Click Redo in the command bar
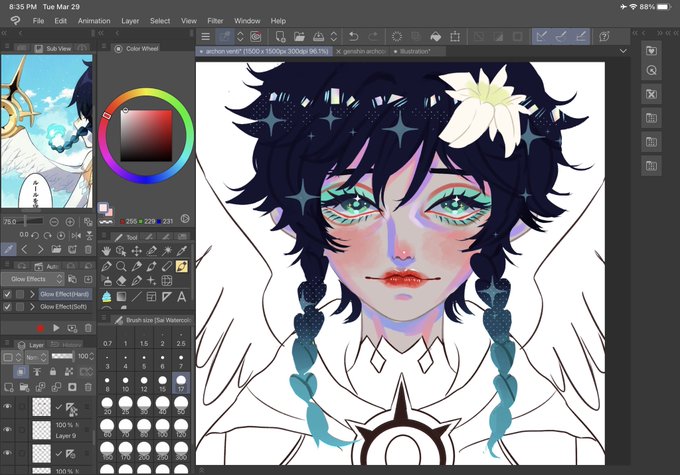Image resolution: width=680 pixels, height=475 pixels. [x=373, y=36]
